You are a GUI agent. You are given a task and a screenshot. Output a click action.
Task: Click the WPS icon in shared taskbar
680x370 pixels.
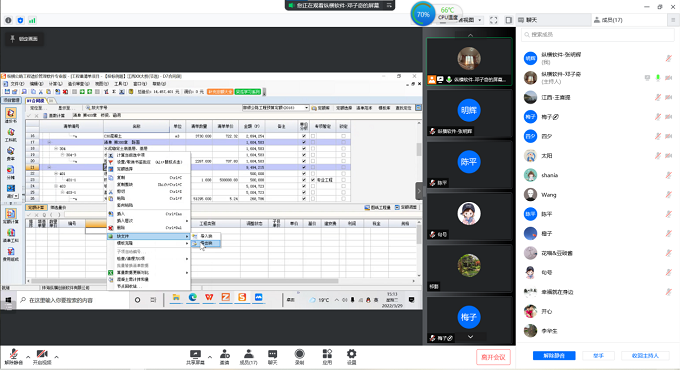click(209, 297)
